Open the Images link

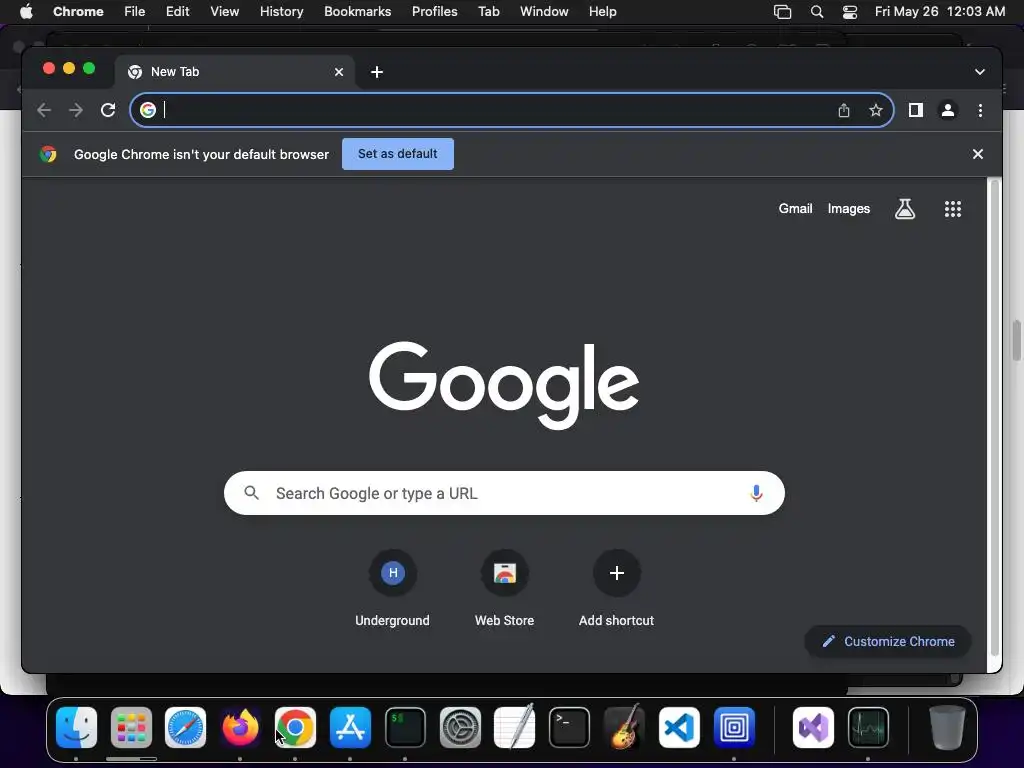tap(849, 209)
